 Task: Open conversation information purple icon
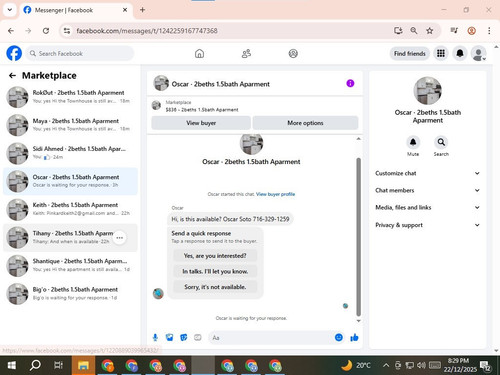350,83
